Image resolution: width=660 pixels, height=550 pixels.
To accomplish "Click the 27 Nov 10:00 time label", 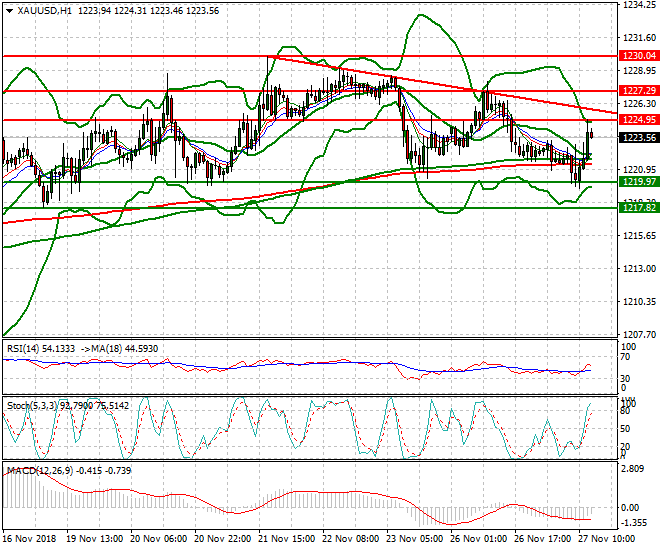I will coord(607,539).
